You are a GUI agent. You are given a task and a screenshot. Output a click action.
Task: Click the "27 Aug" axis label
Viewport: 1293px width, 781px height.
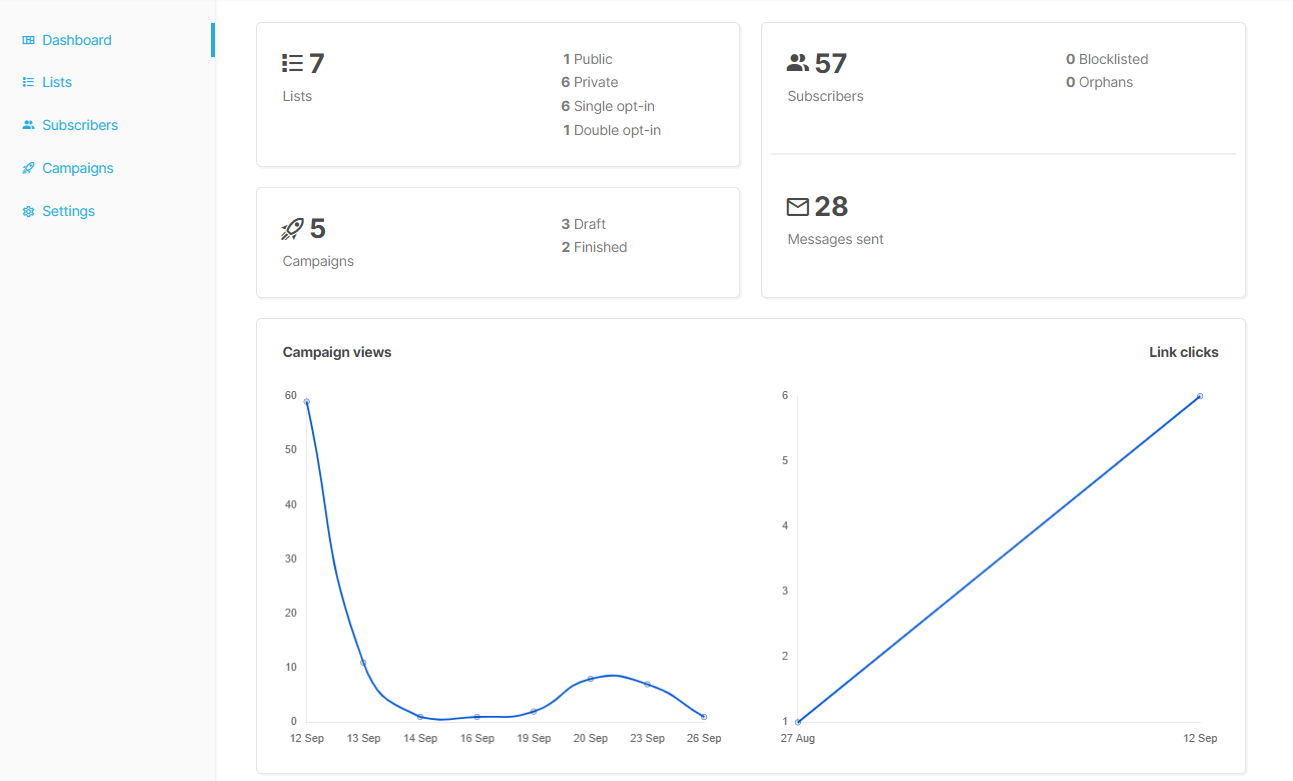(x=798, y=738)
